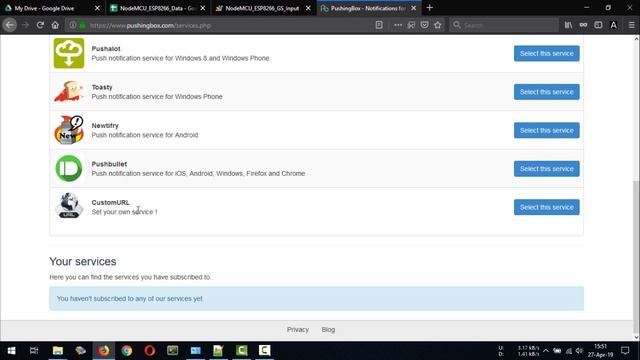Click the pushingbox.com address bar URL
Viewport: 640px width, 360px height.
pyautogui.click(x=151, y=25)
